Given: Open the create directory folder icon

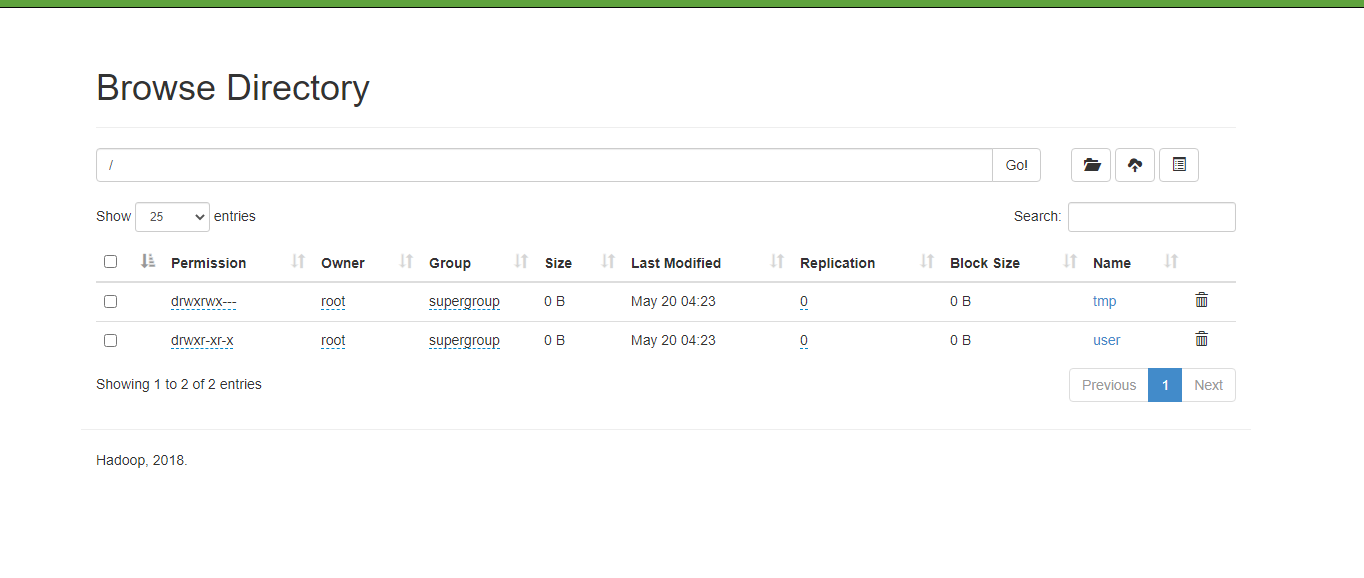Looking at the screenshot, I should [1090, 164].
